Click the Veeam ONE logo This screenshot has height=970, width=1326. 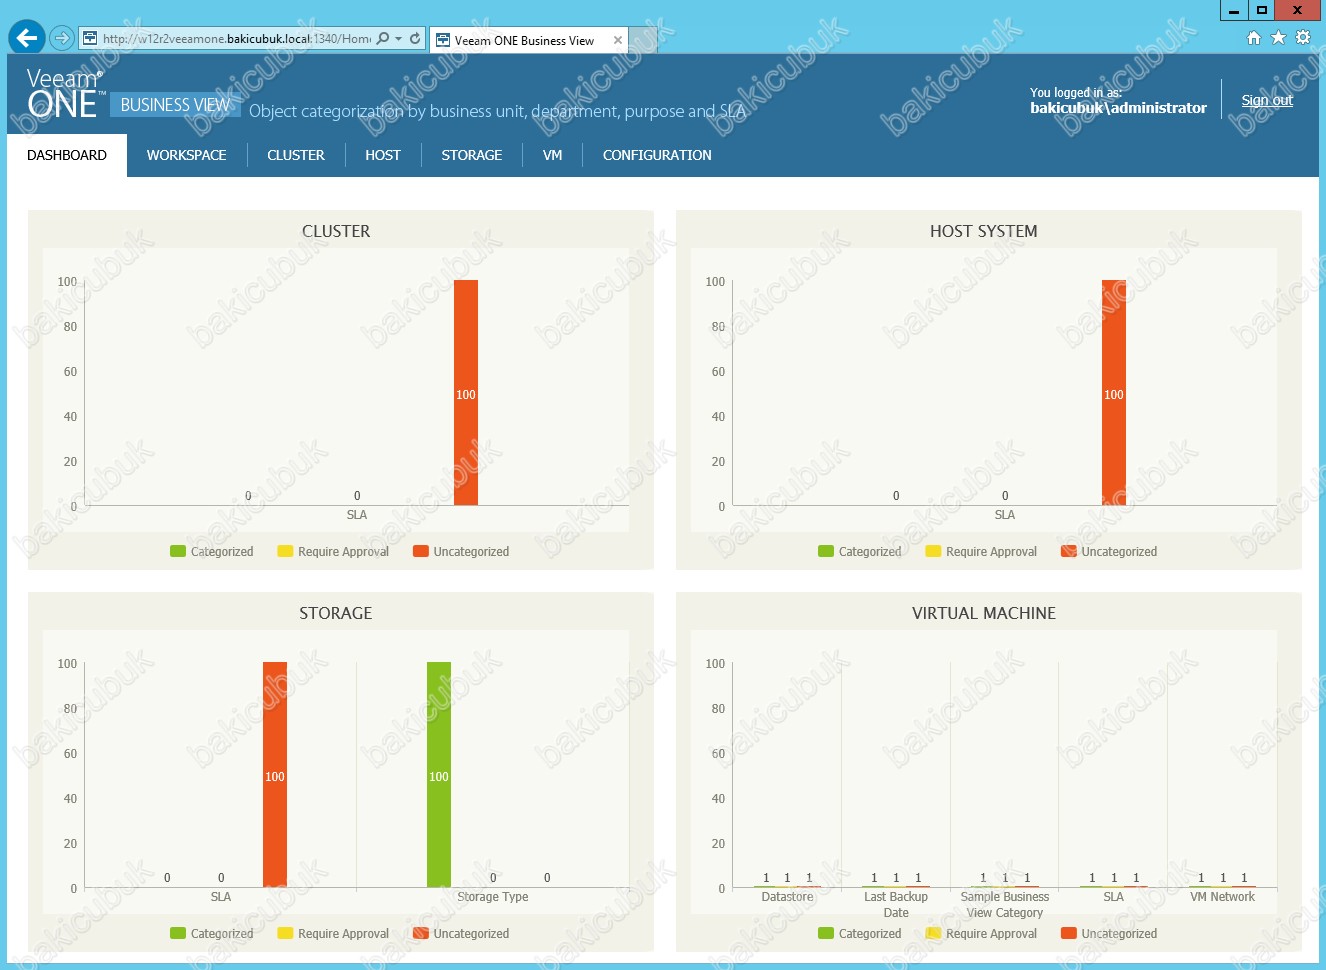(x=65, y=93)
